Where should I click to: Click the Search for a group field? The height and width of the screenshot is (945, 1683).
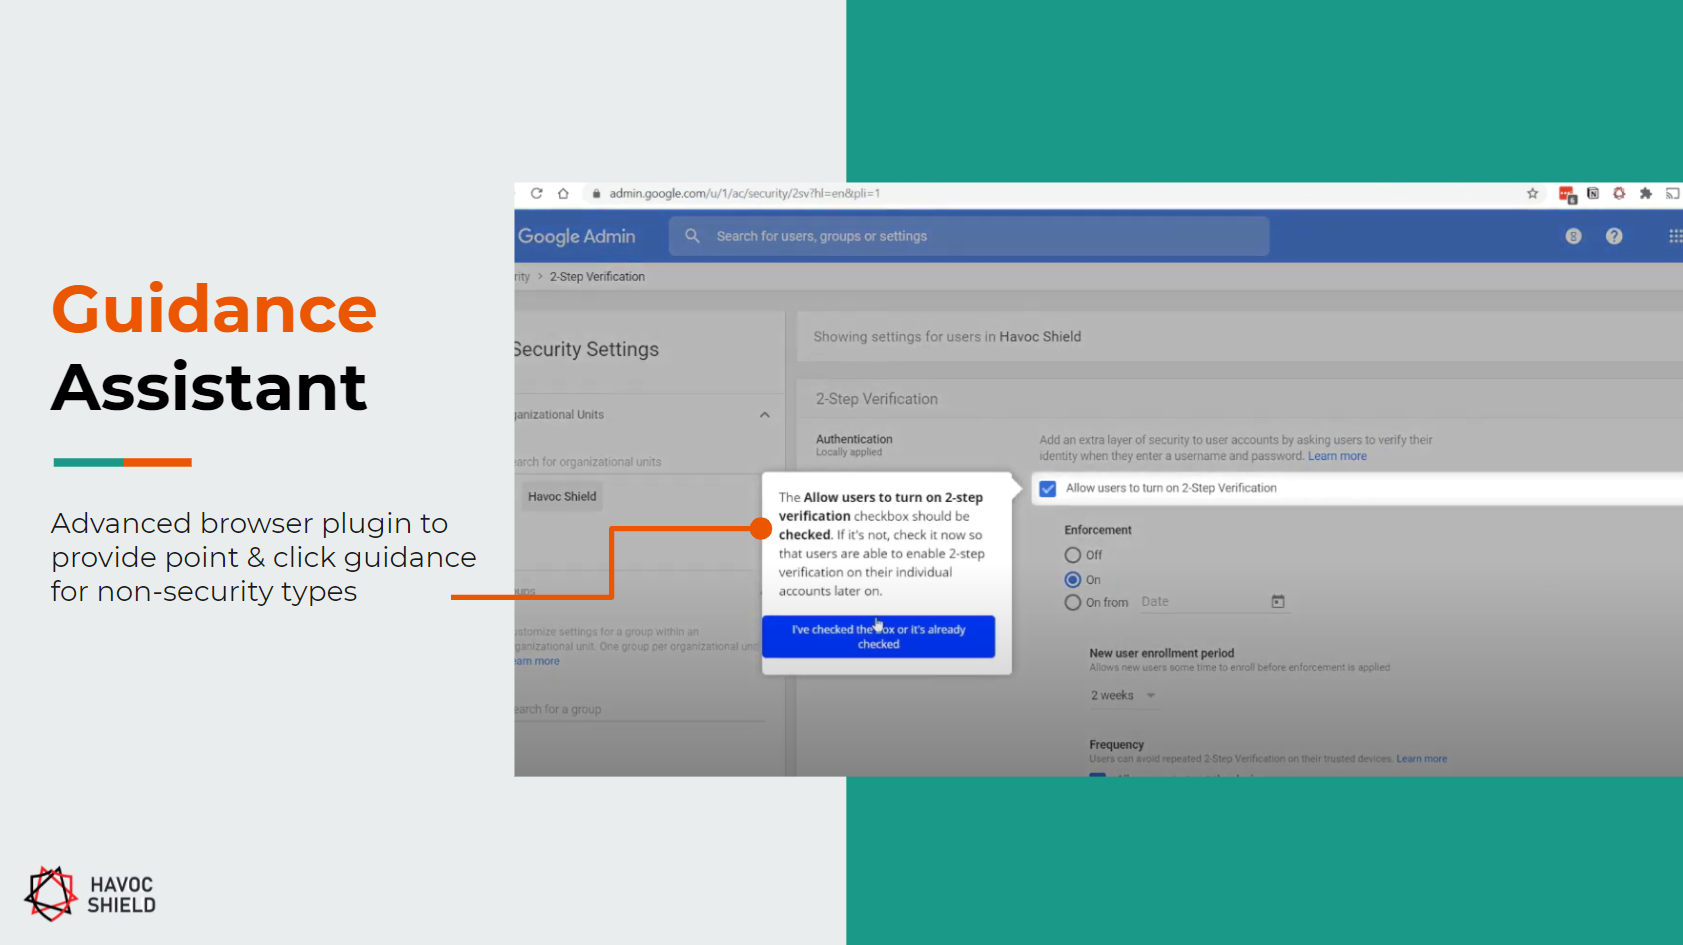[640, 709]
